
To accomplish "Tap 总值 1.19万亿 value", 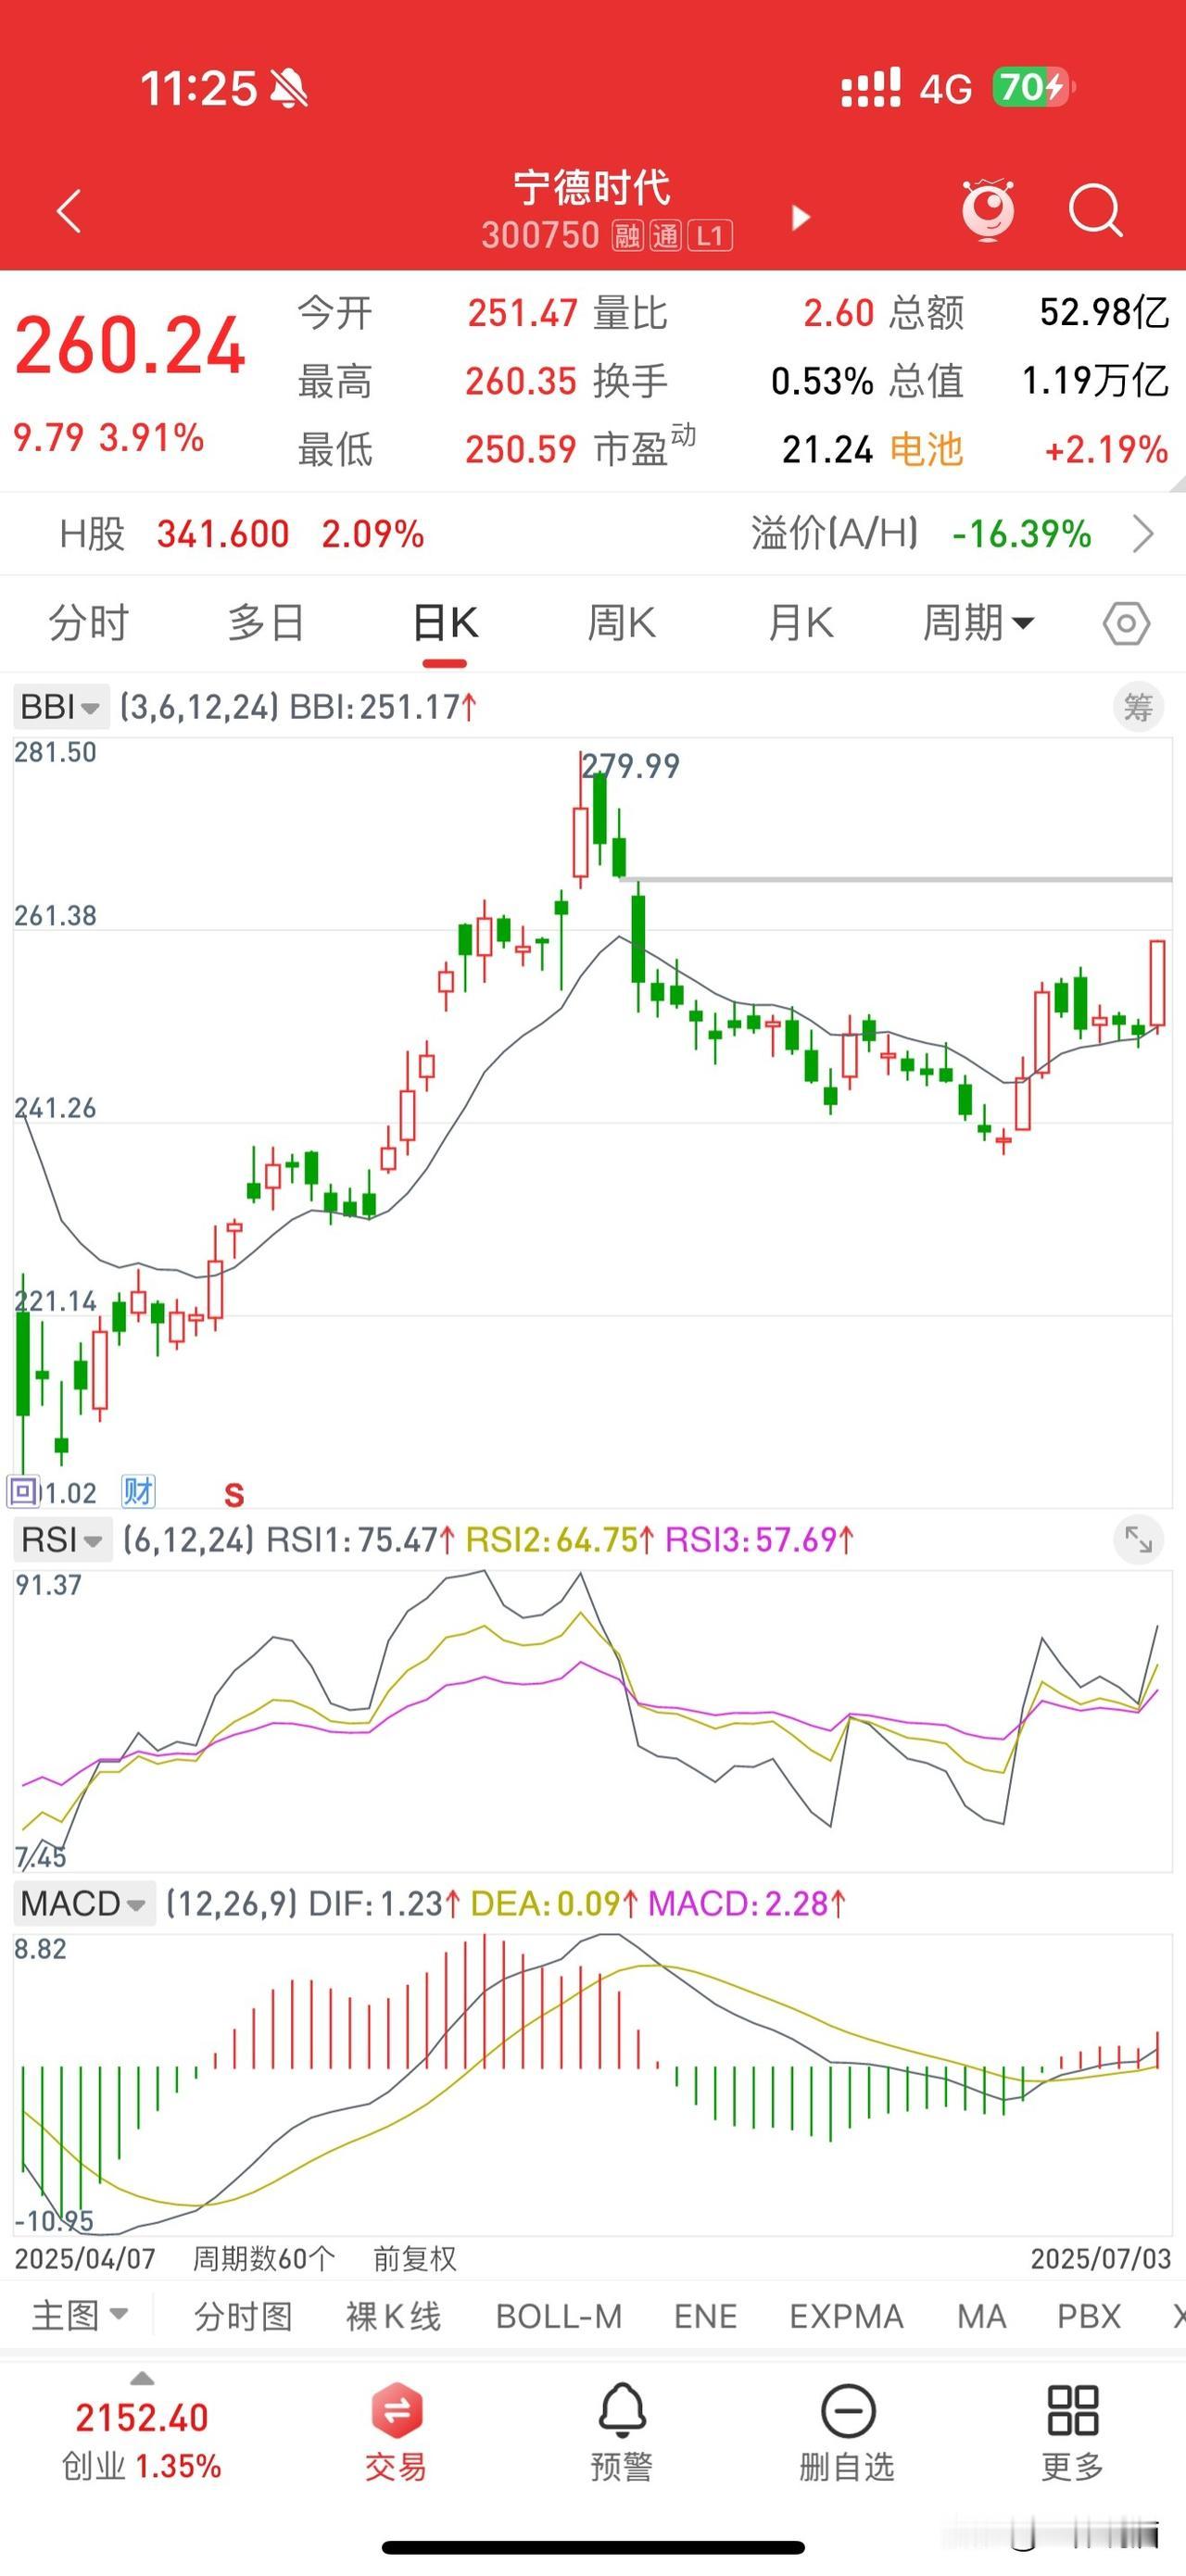I will point(1095,381).
